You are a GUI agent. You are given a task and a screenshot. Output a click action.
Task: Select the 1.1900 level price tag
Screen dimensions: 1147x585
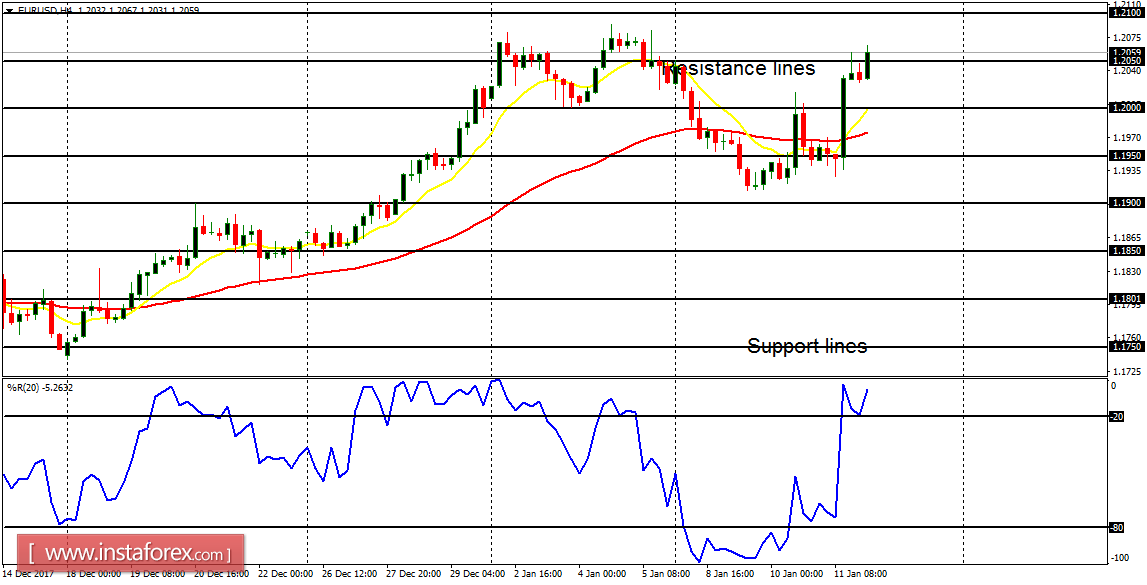[x=1127, y=203]
